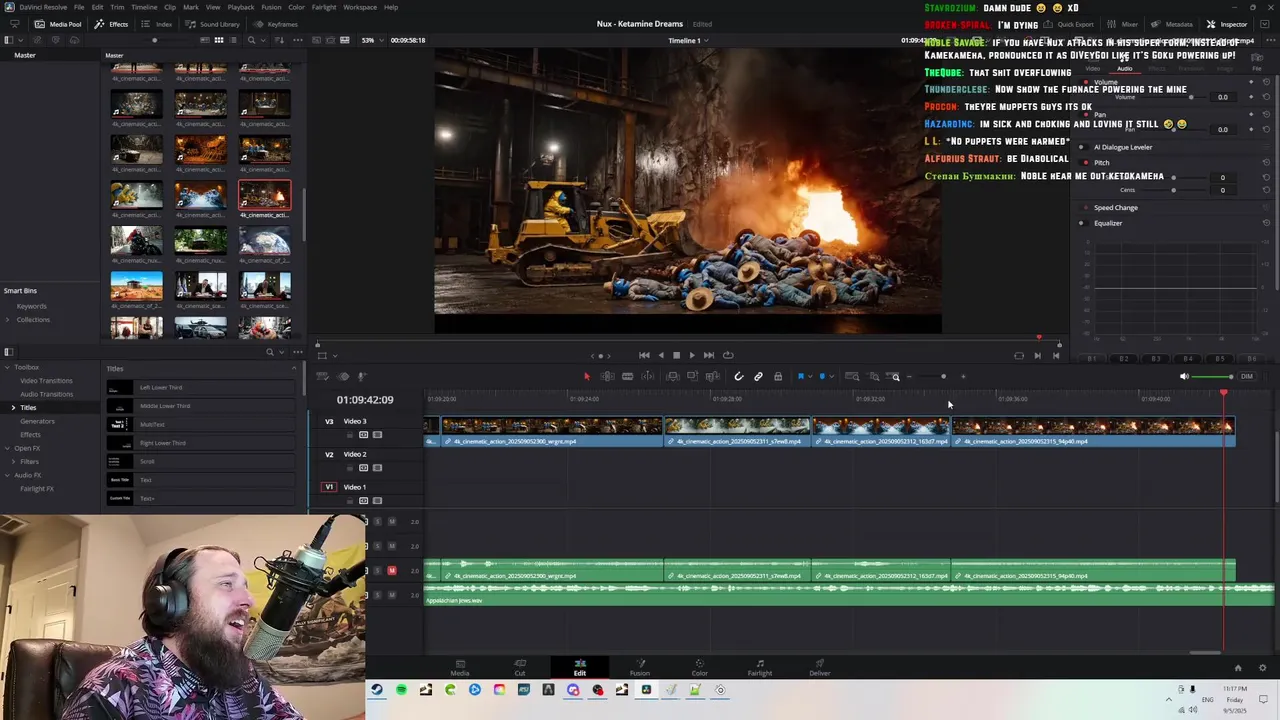Jump to the first frame
Image resolution: width=1280 pixels, height=720 pixels.
pyautogui.click(x=644, y=355)
